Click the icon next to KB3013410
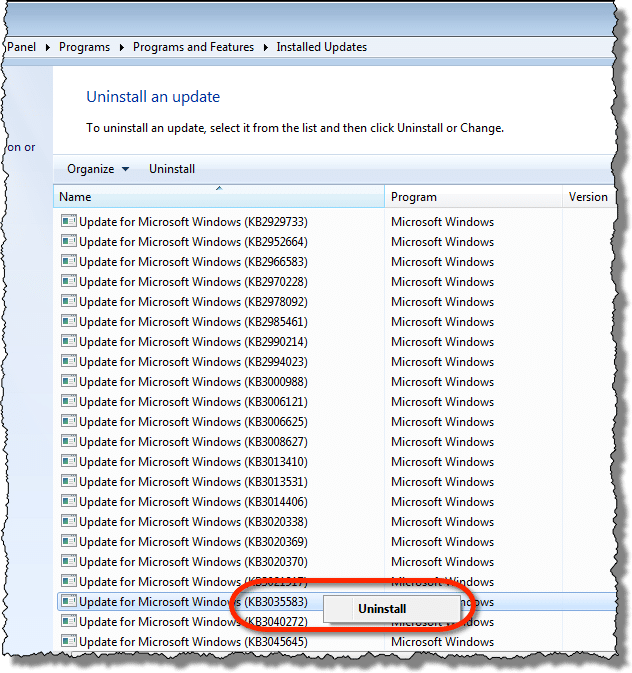Image resolution: width=632 pixels, height=673 pixels. pyautogui.click(x=69, y=461)
